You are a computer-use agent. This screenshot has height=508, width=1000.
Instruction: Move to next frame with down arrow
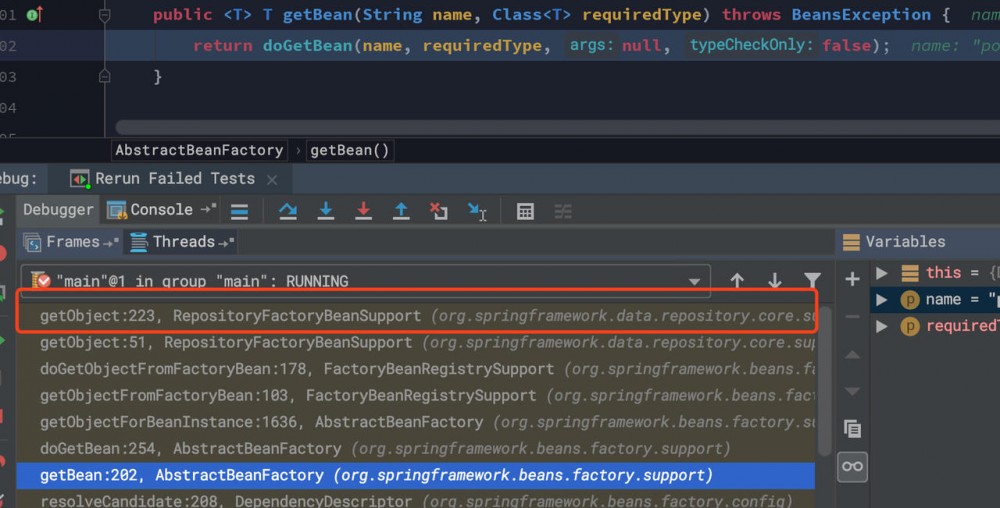[x=775, y=280]
